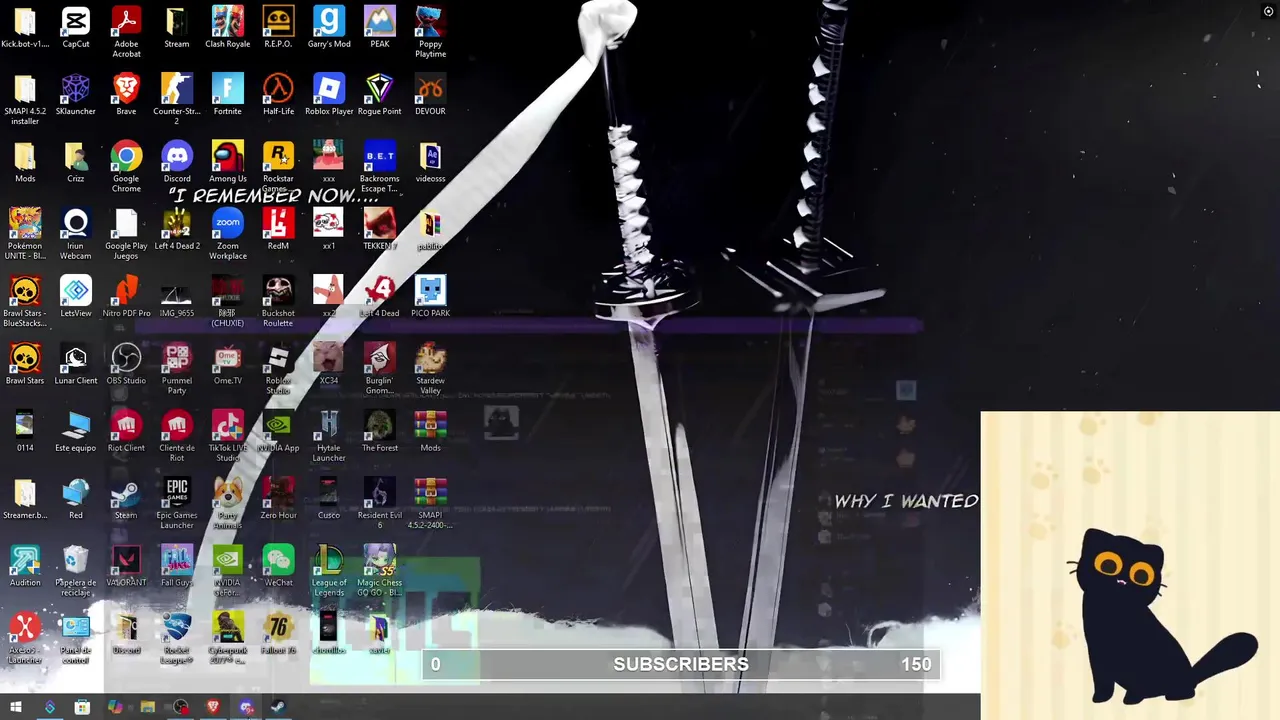The width and height of the screenshot is (1280, 720).
Task: Launch OBS Studio from the desktop
Action: coord(126,363)
